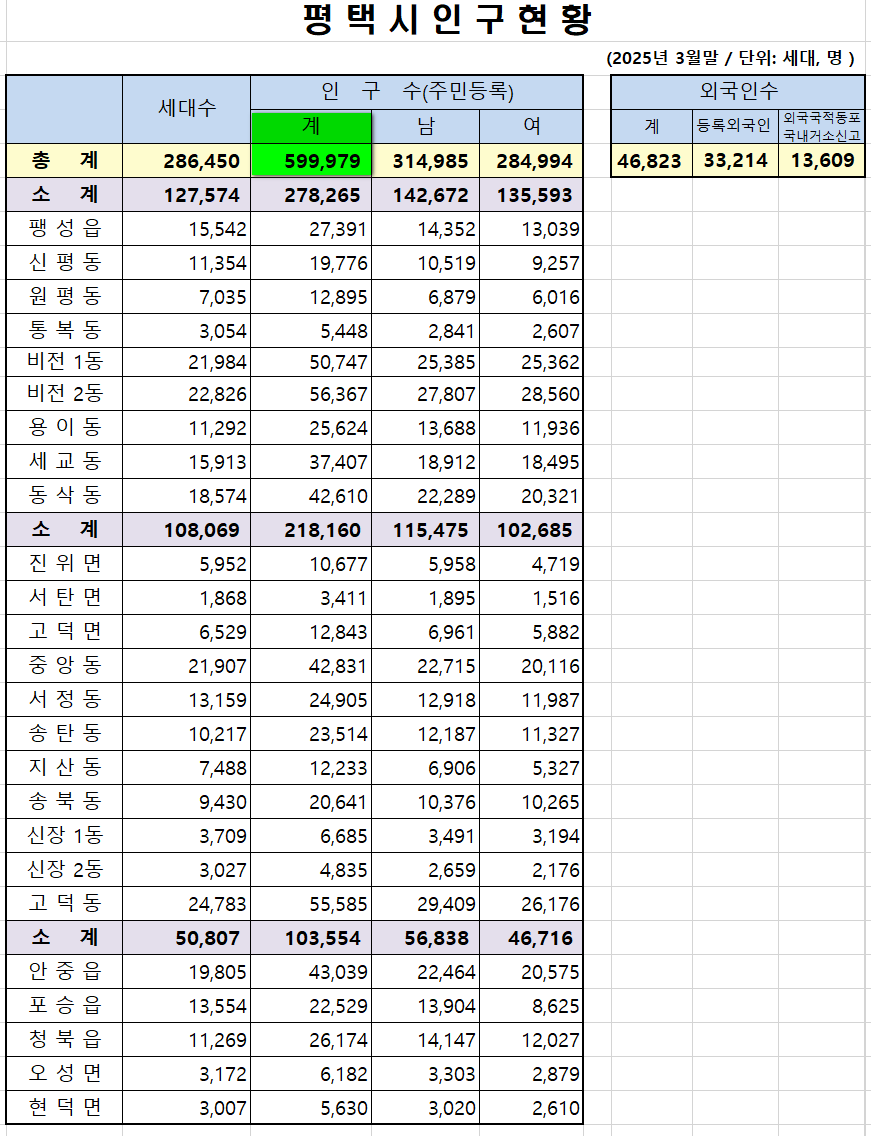
Task: Click the 인구수(주민등록) header cell
Action: (x=417, y=92)
